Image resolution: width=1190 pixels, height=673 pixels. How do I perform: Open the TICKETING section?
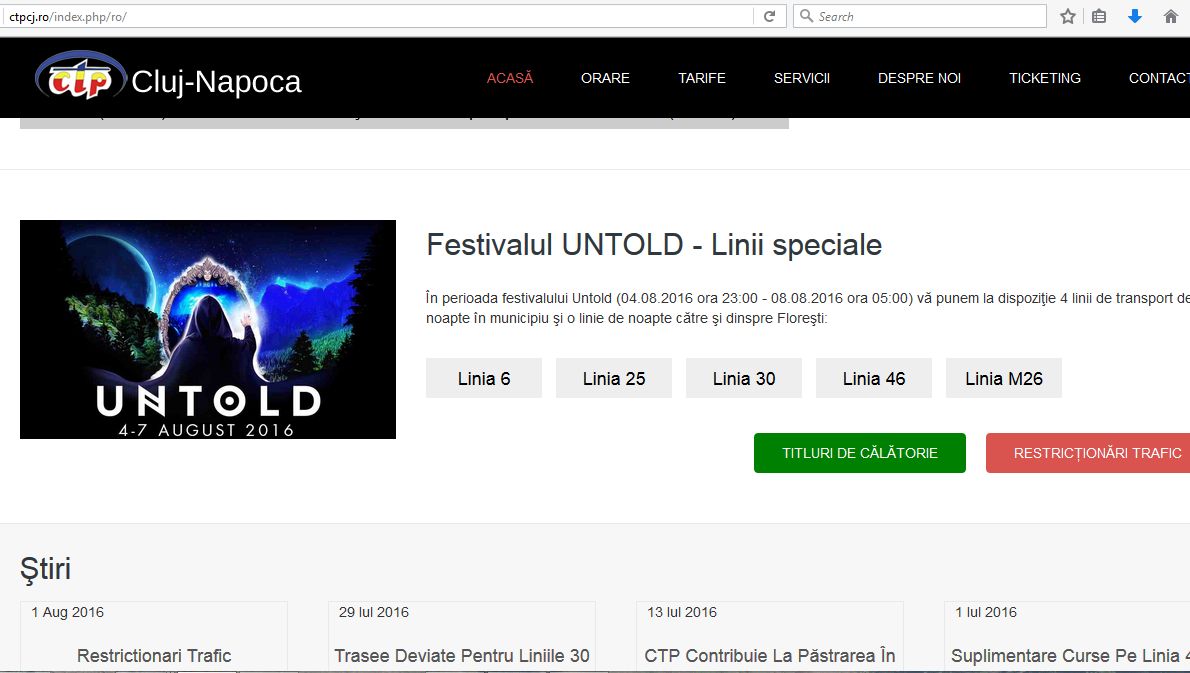pos(1044,78)
